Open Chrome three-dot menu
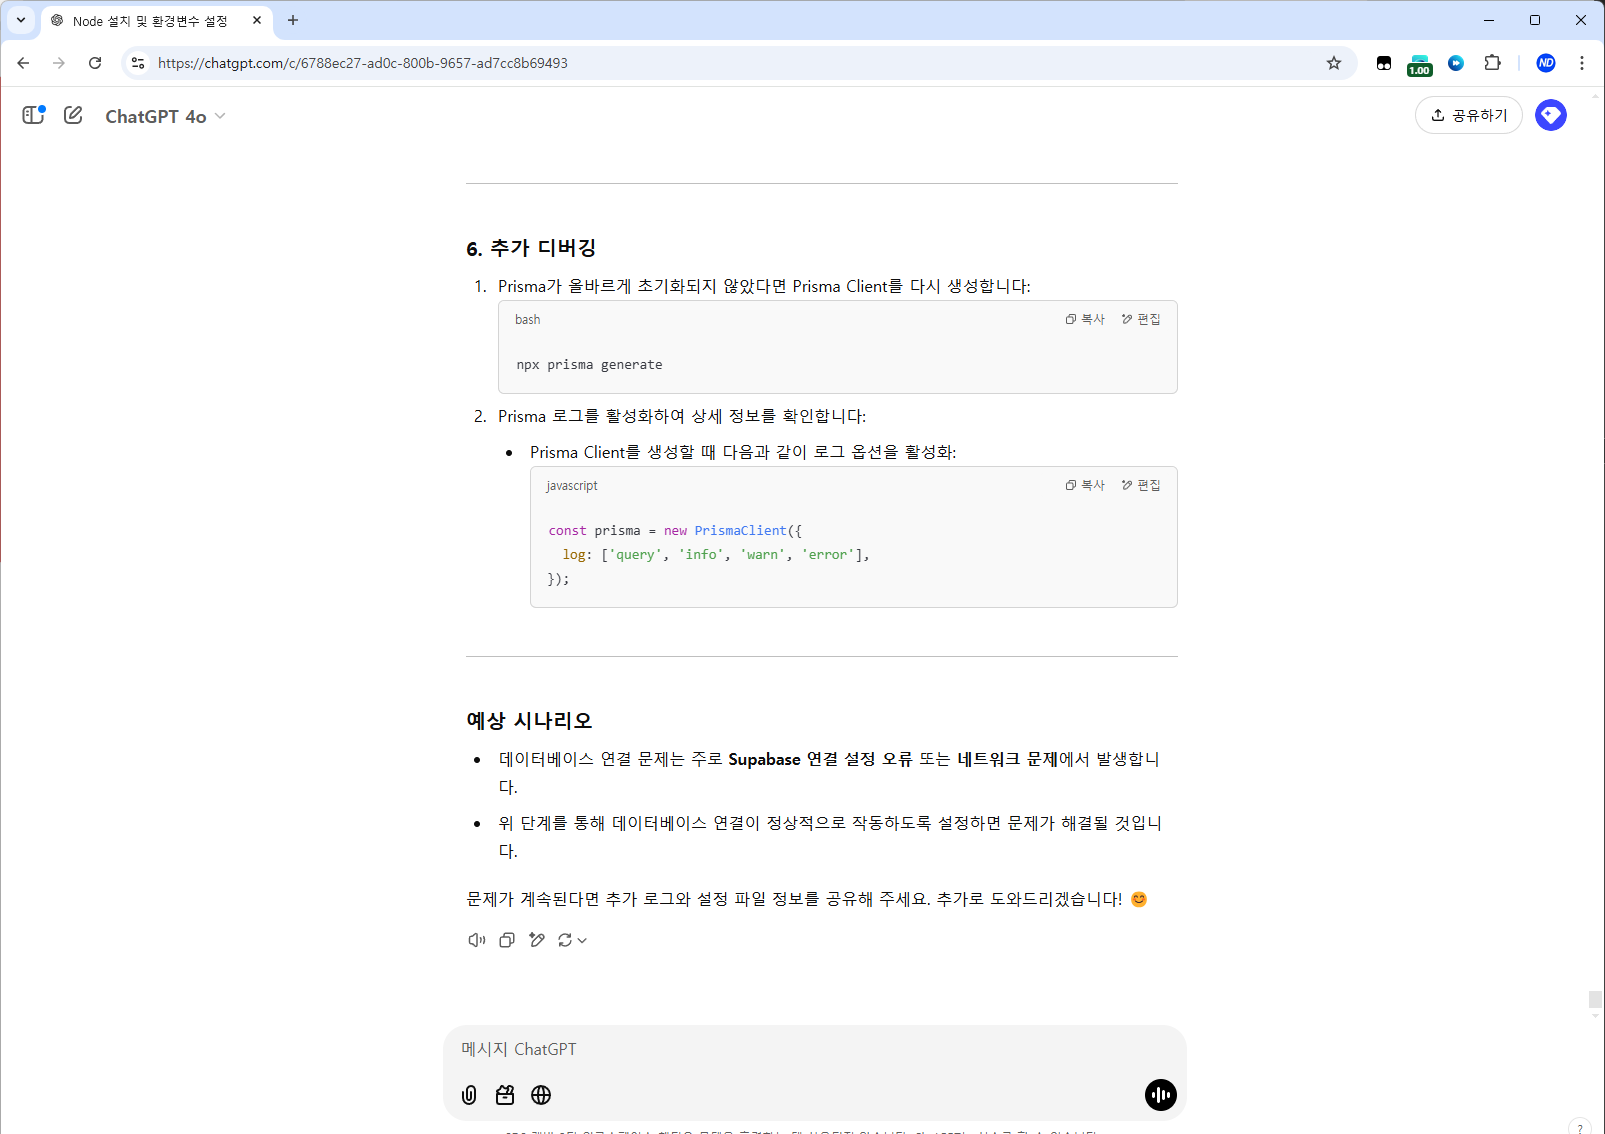This screenshot has height=1134, width=1605. tap(1582, 63)
